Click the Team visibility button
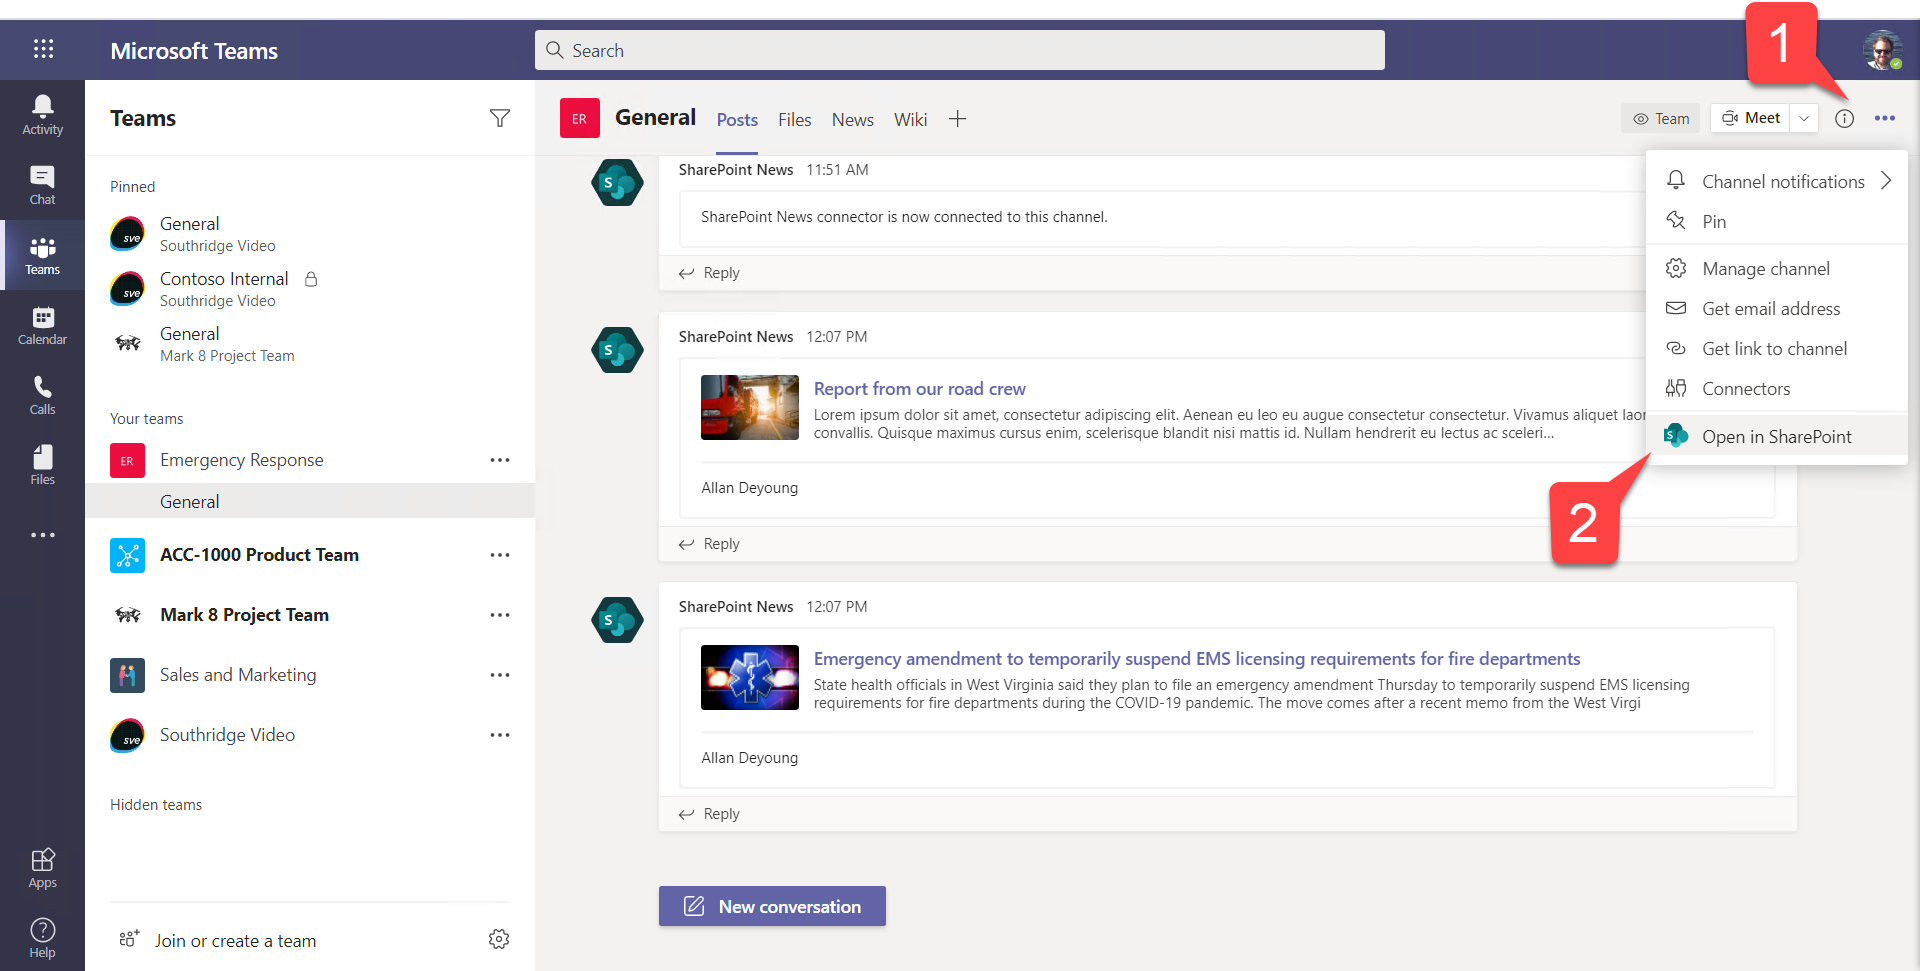 [1660, 118]
